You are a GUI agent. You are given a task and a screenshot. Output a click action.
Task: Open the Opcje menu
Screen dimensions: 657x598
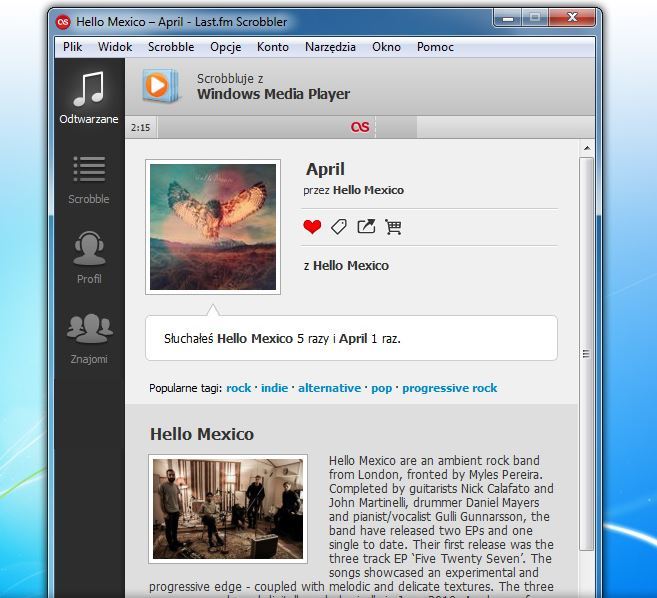225,47
